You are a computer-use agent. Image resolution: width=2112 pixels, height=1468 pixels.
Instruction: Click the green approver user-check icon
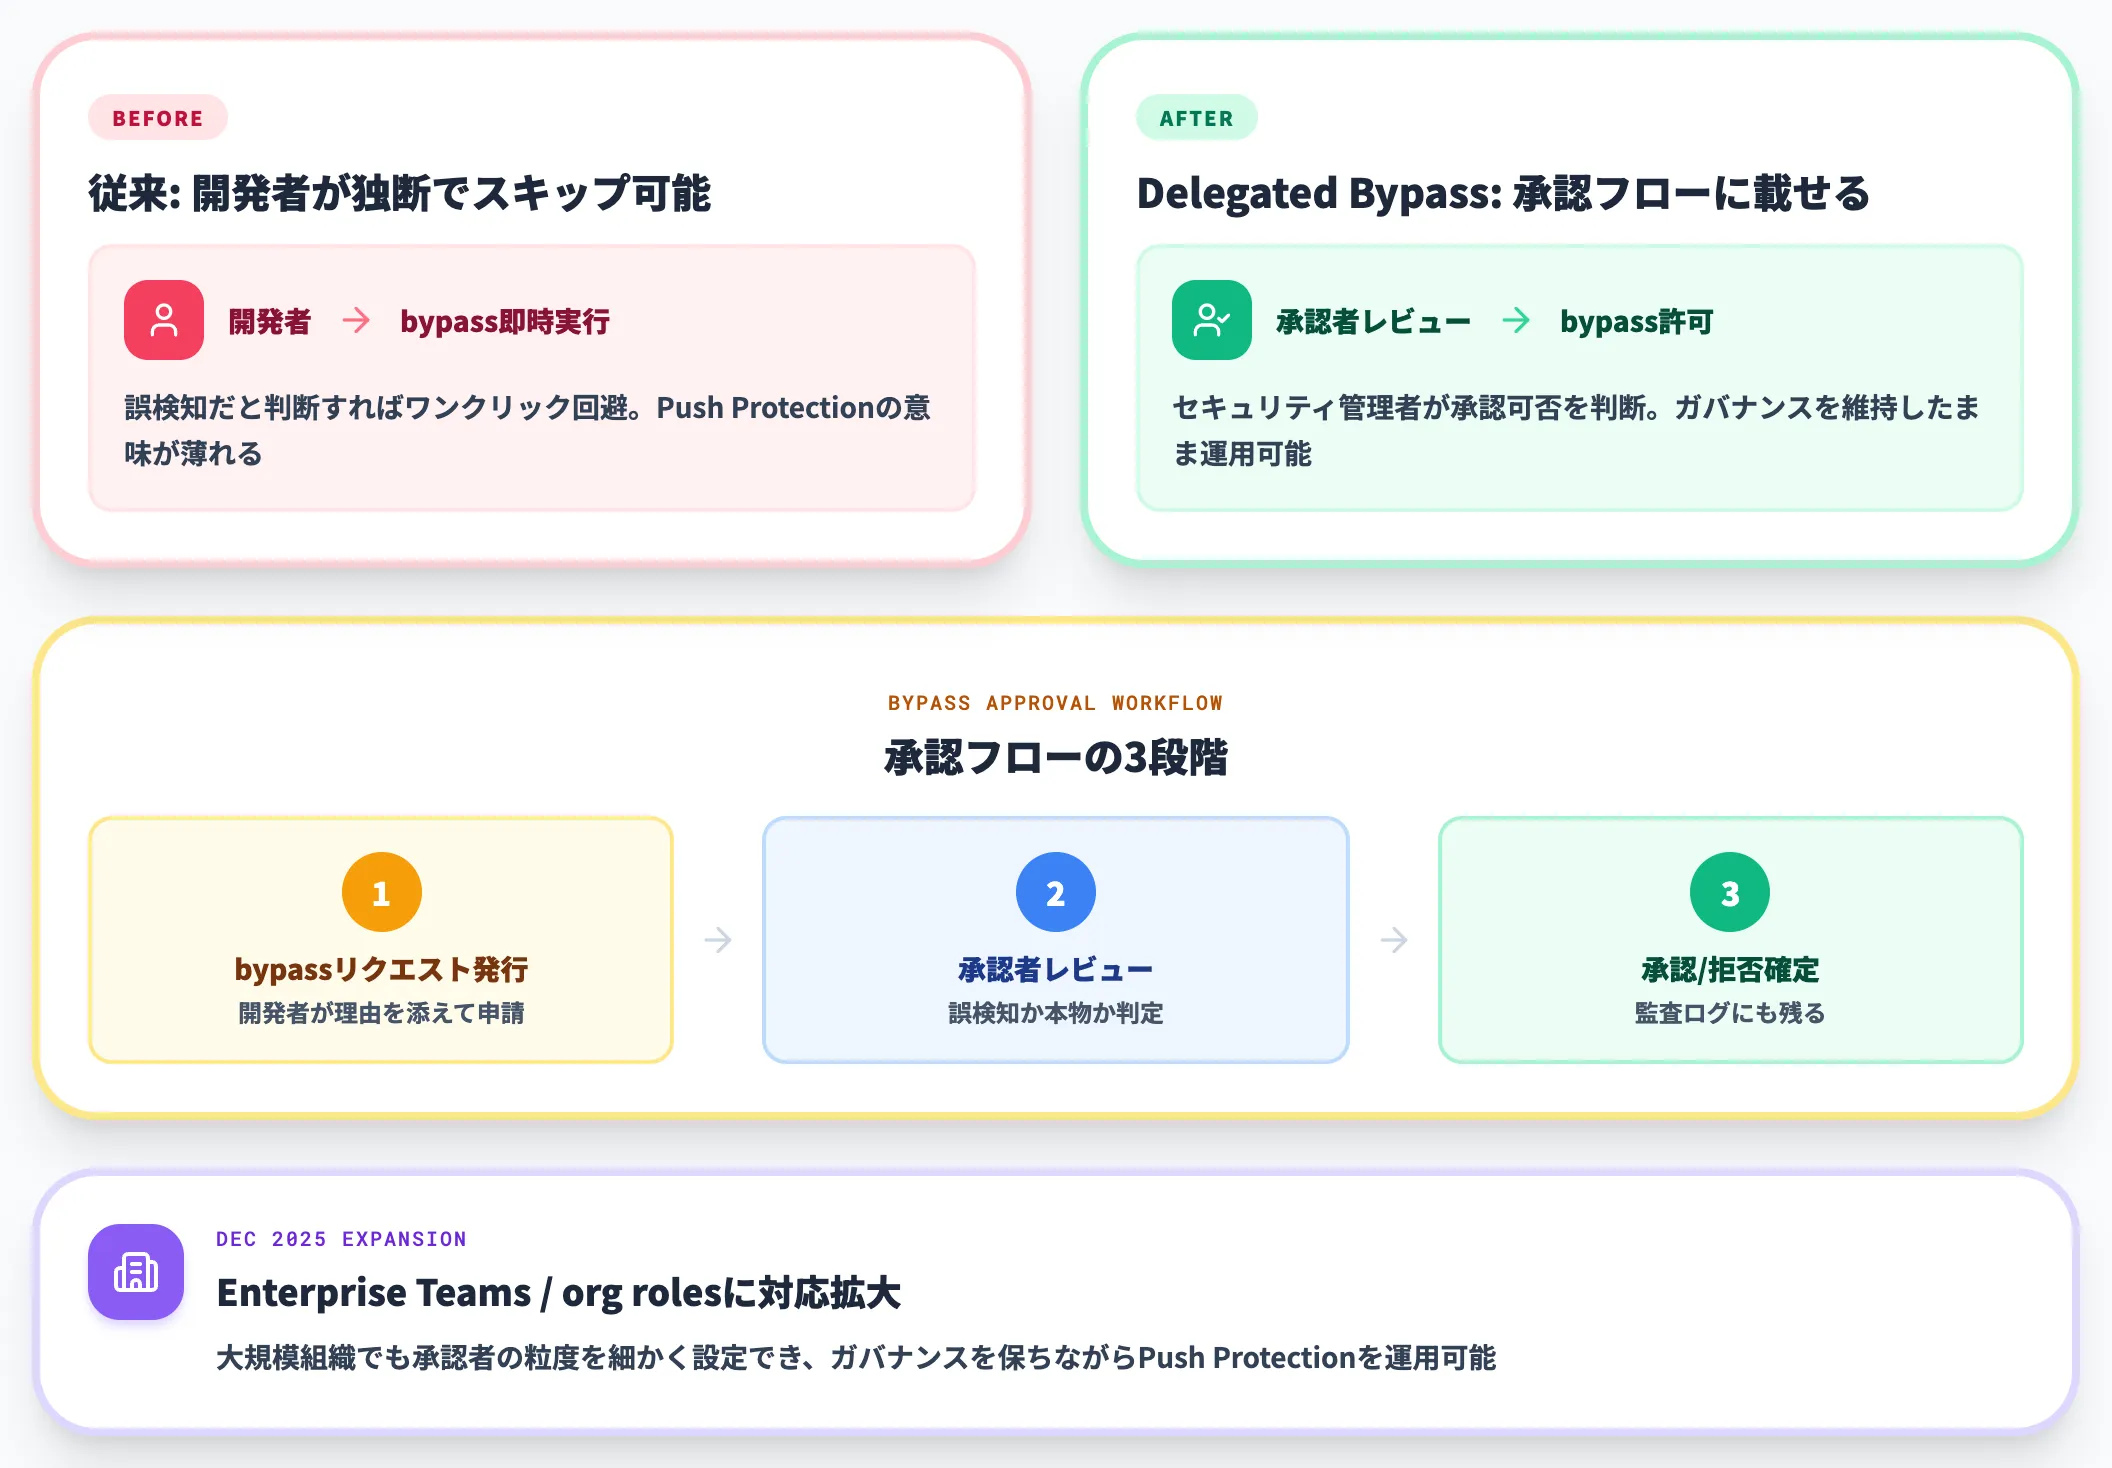coord(1212,320)
